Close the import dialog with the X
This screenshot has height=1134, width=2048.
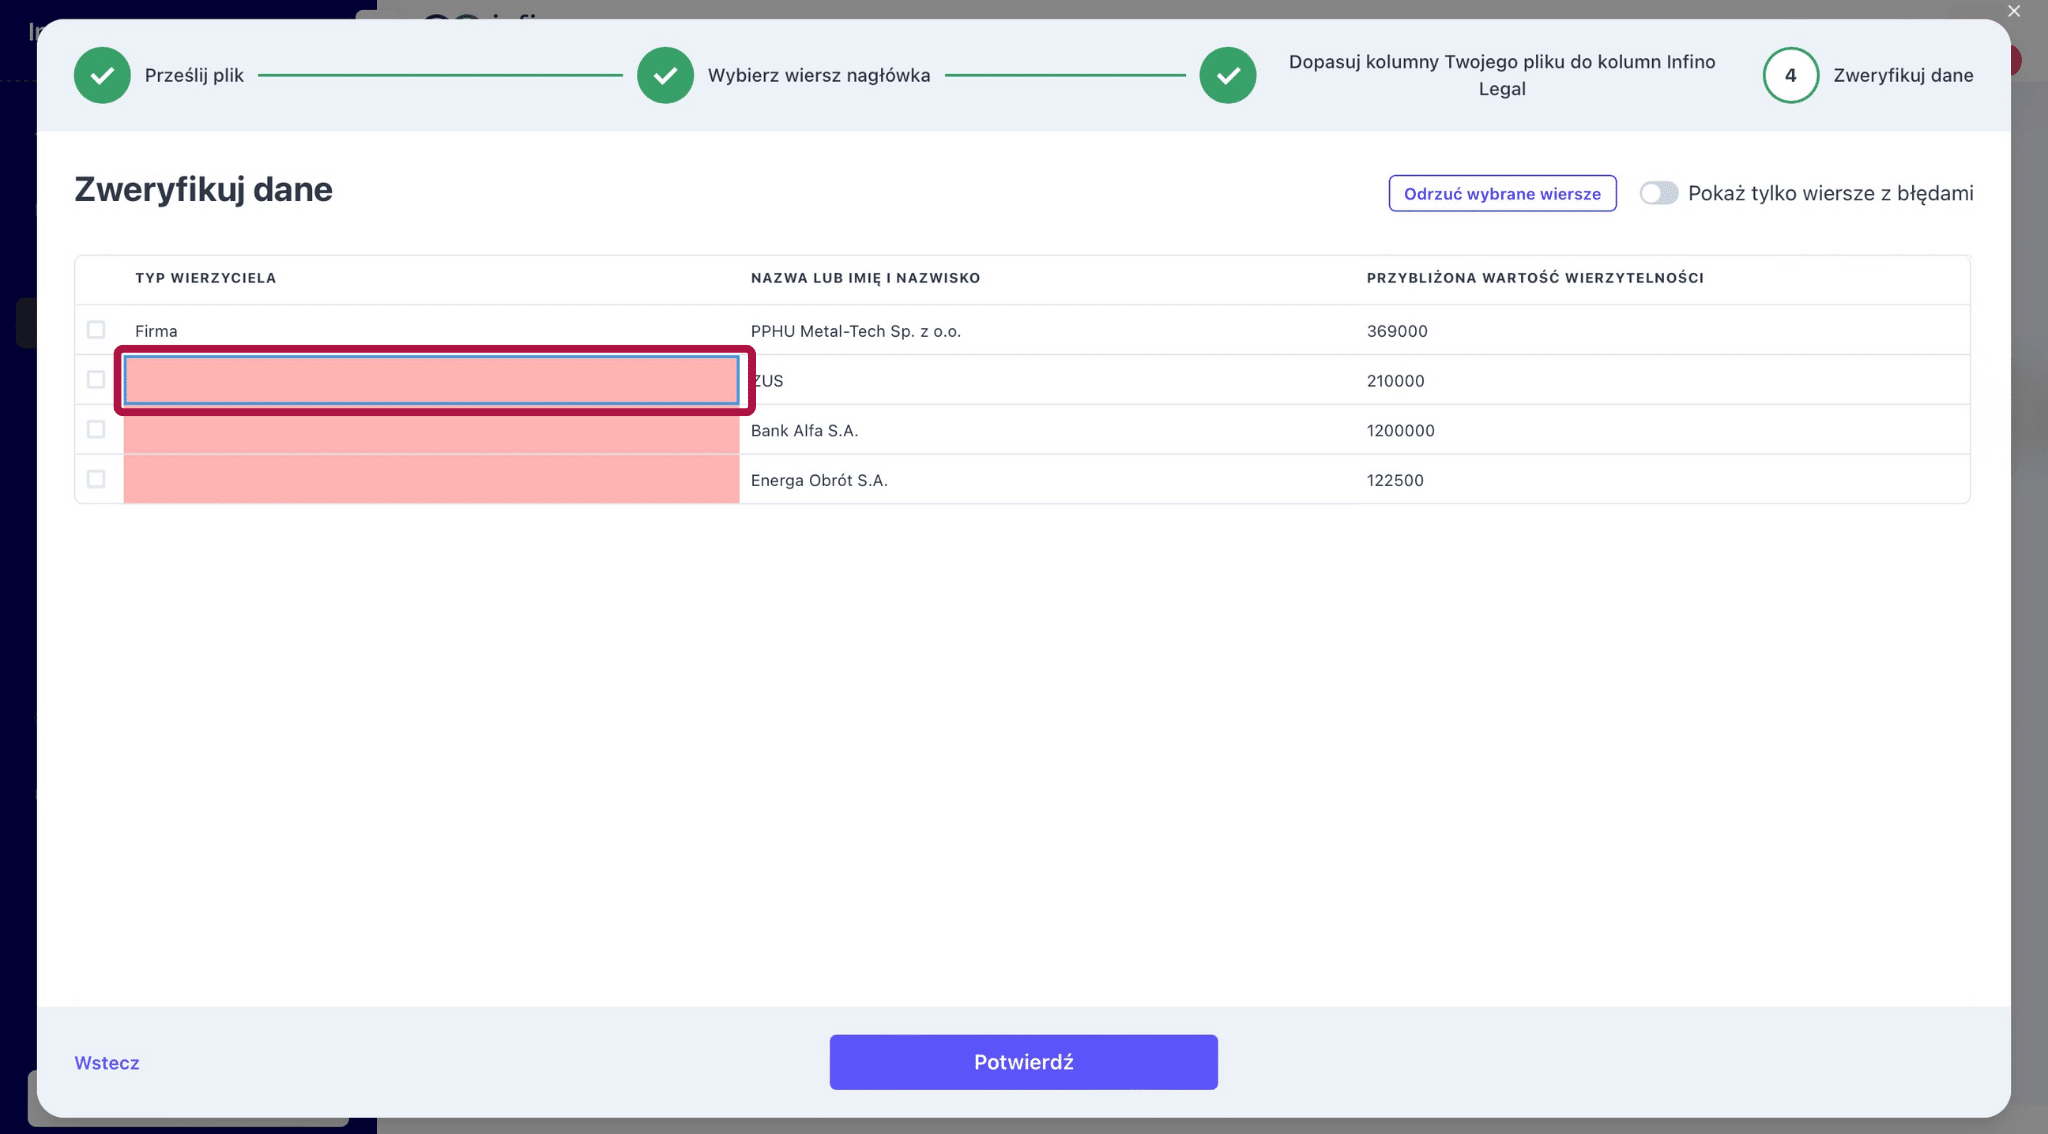(x=2014, y=11)
